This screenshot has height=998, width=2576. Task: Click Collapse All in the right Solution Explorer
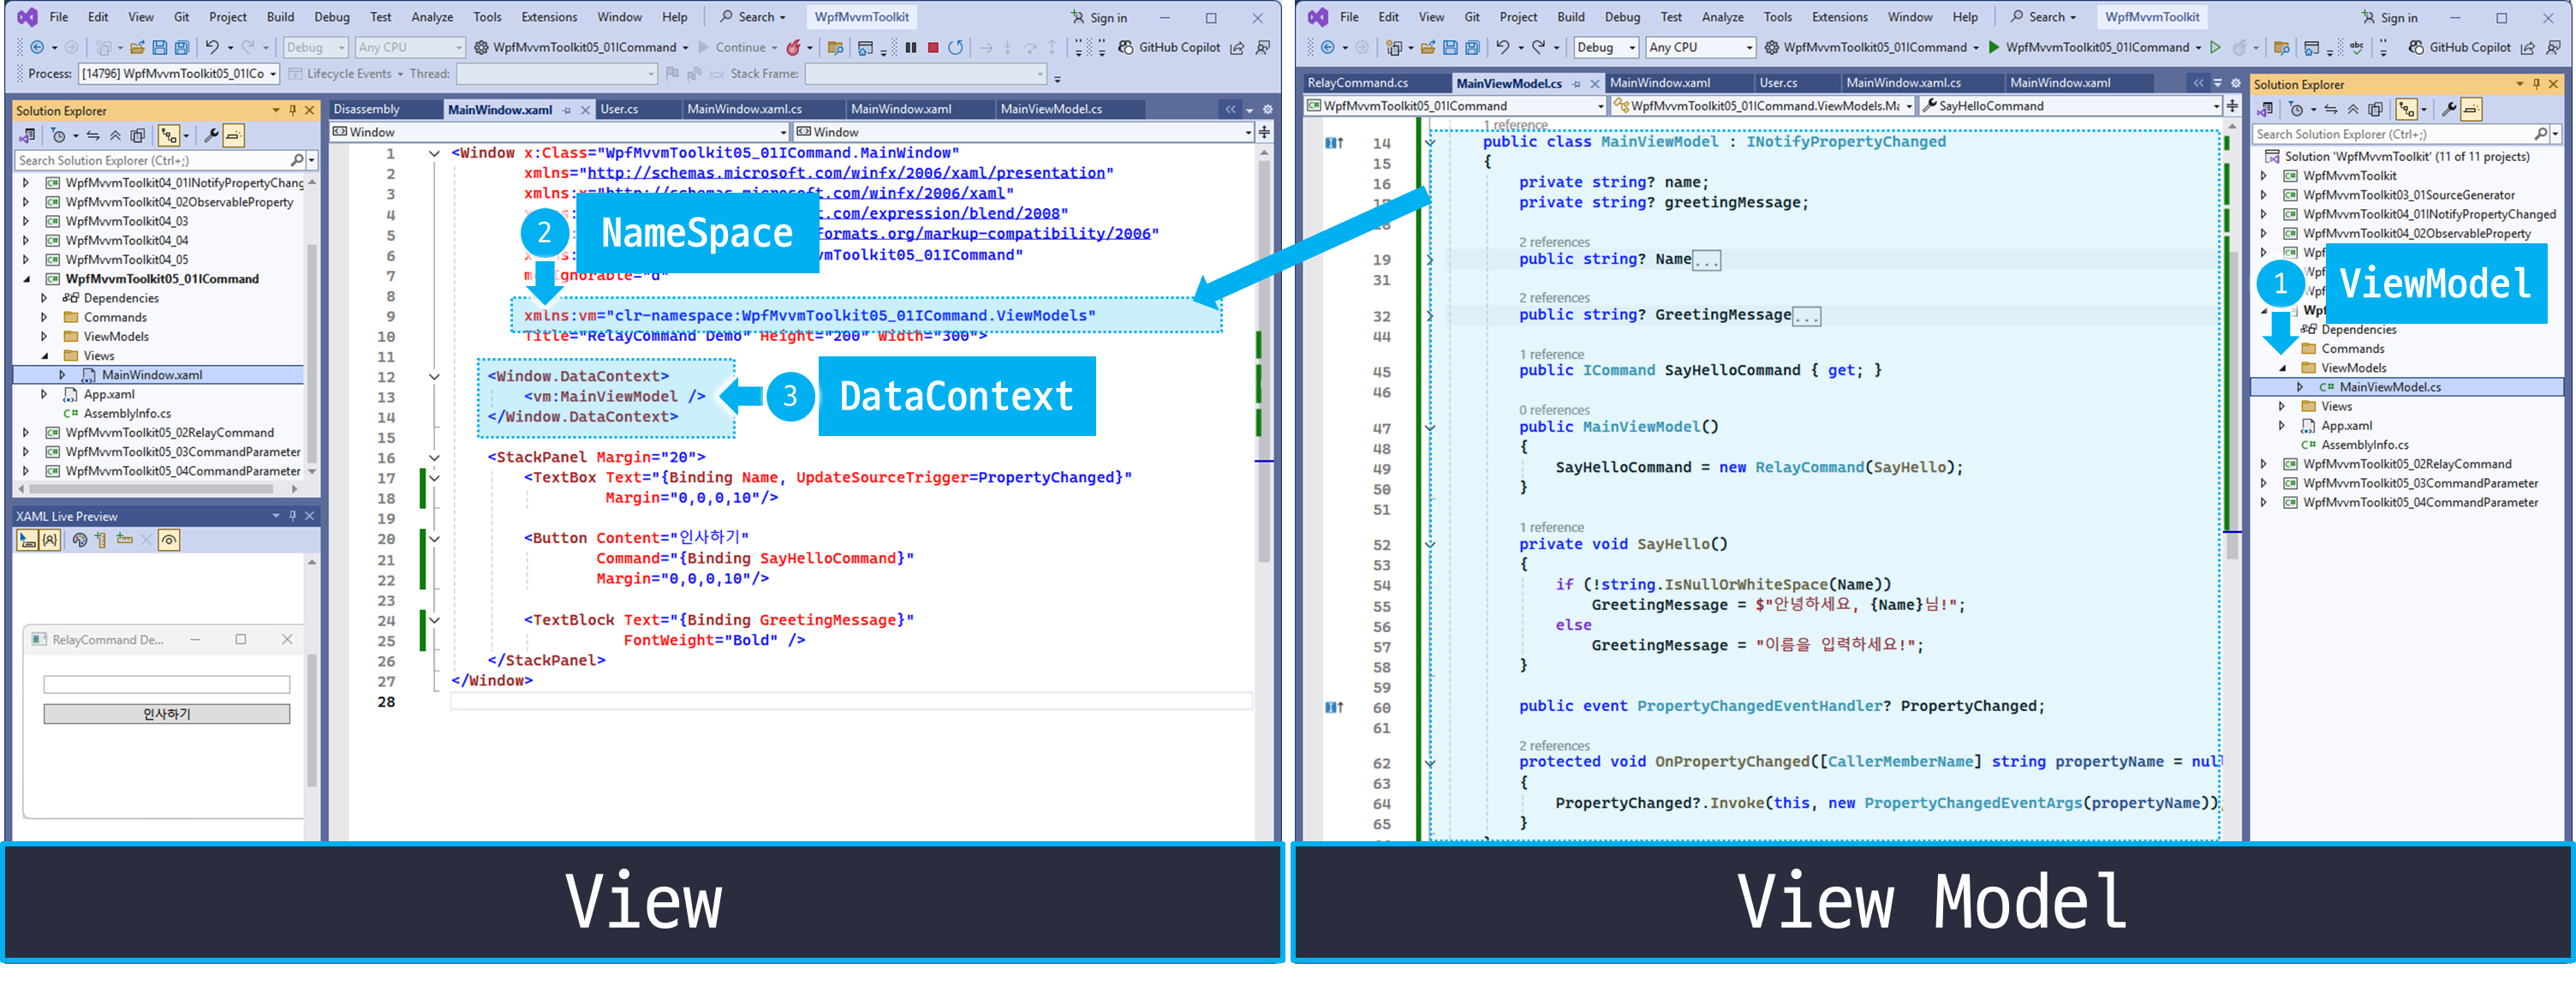[2353, 109]
